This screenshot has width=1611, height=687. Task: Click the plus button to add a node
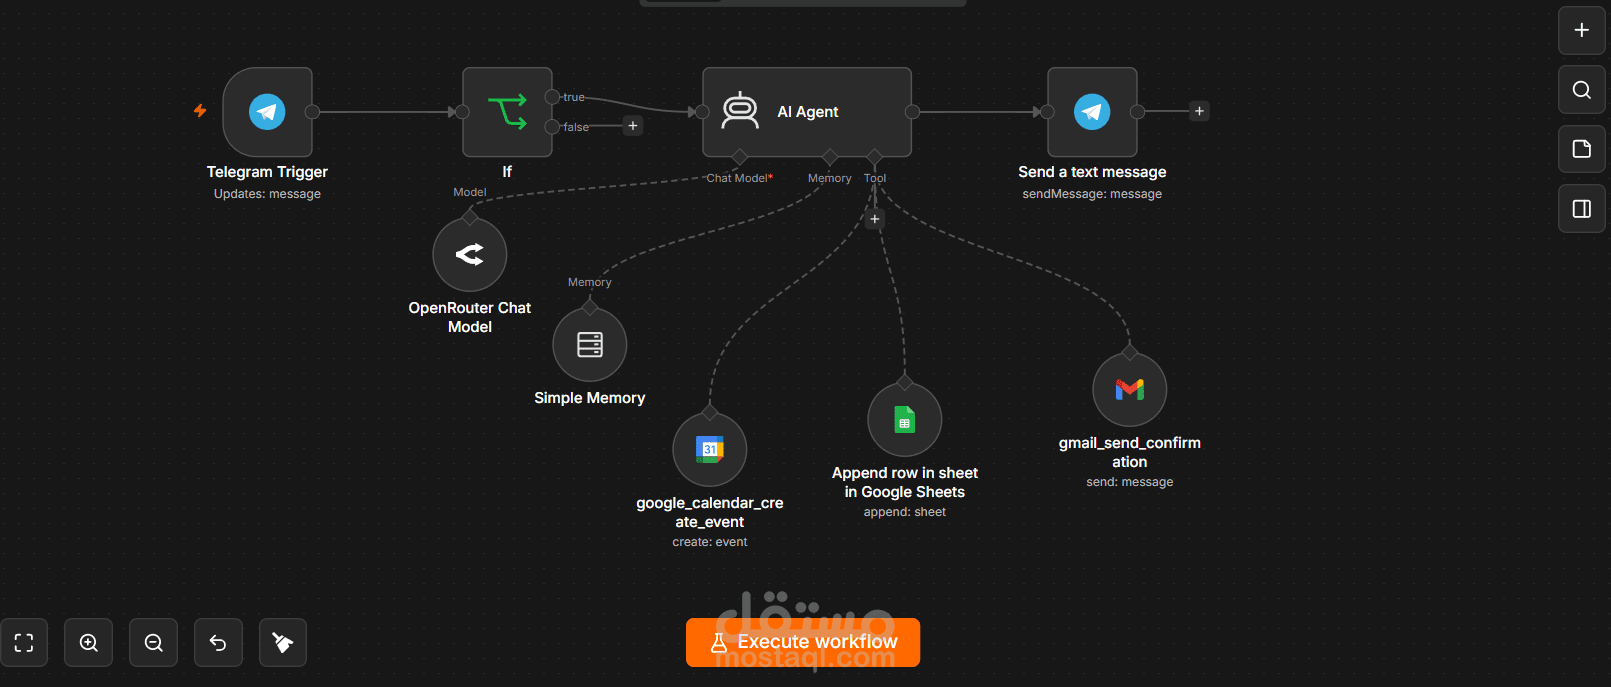pyautogui.click(x=1582, y=30)
